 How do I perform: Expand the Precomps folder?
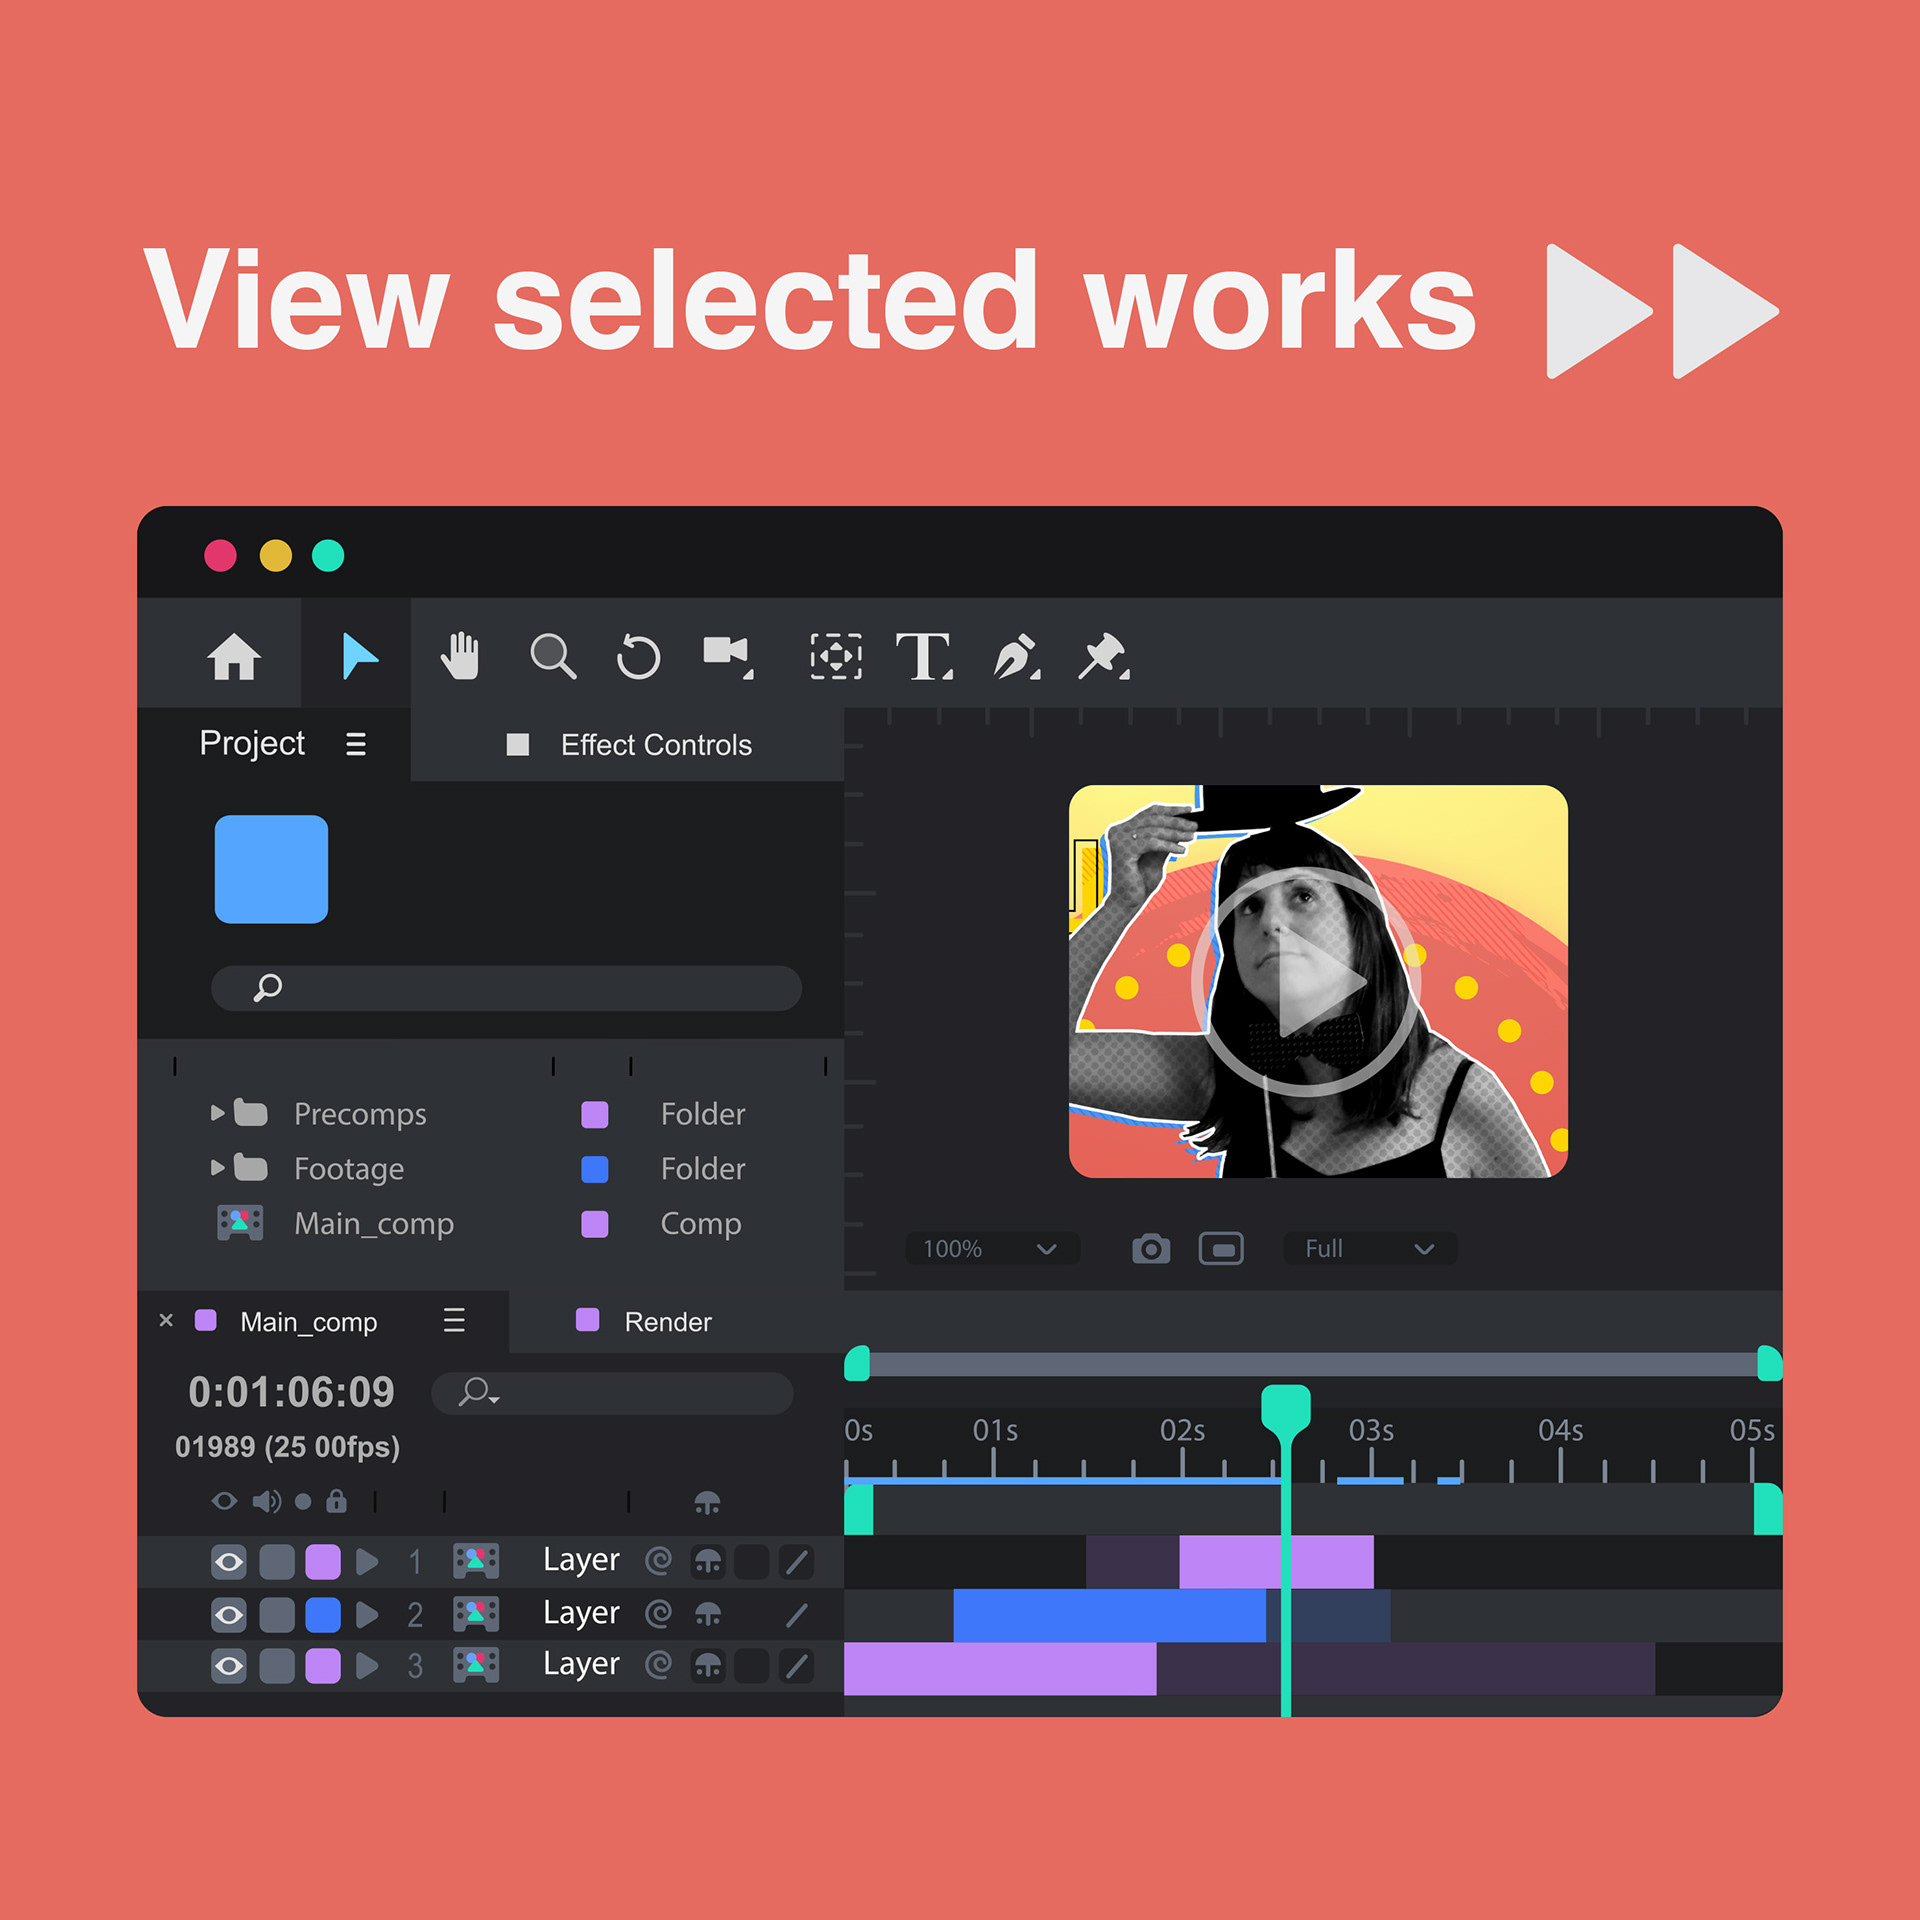pos(217,1113)
